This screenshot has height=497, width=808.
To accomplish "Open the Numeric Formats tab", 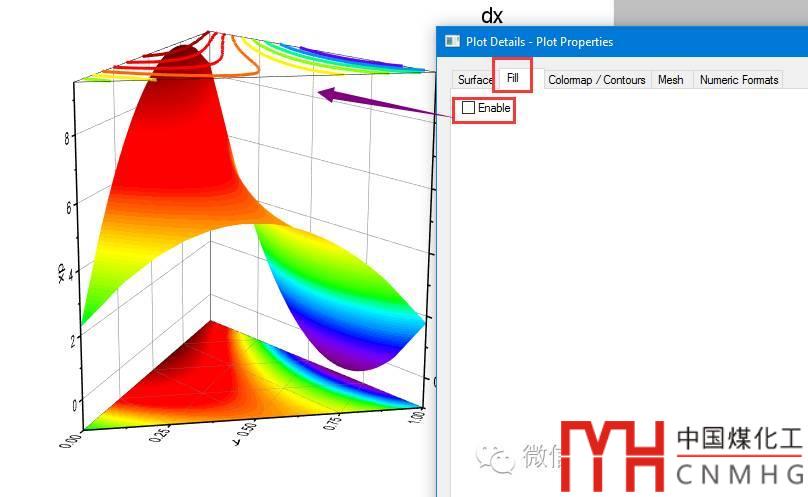I will (739, 80).
